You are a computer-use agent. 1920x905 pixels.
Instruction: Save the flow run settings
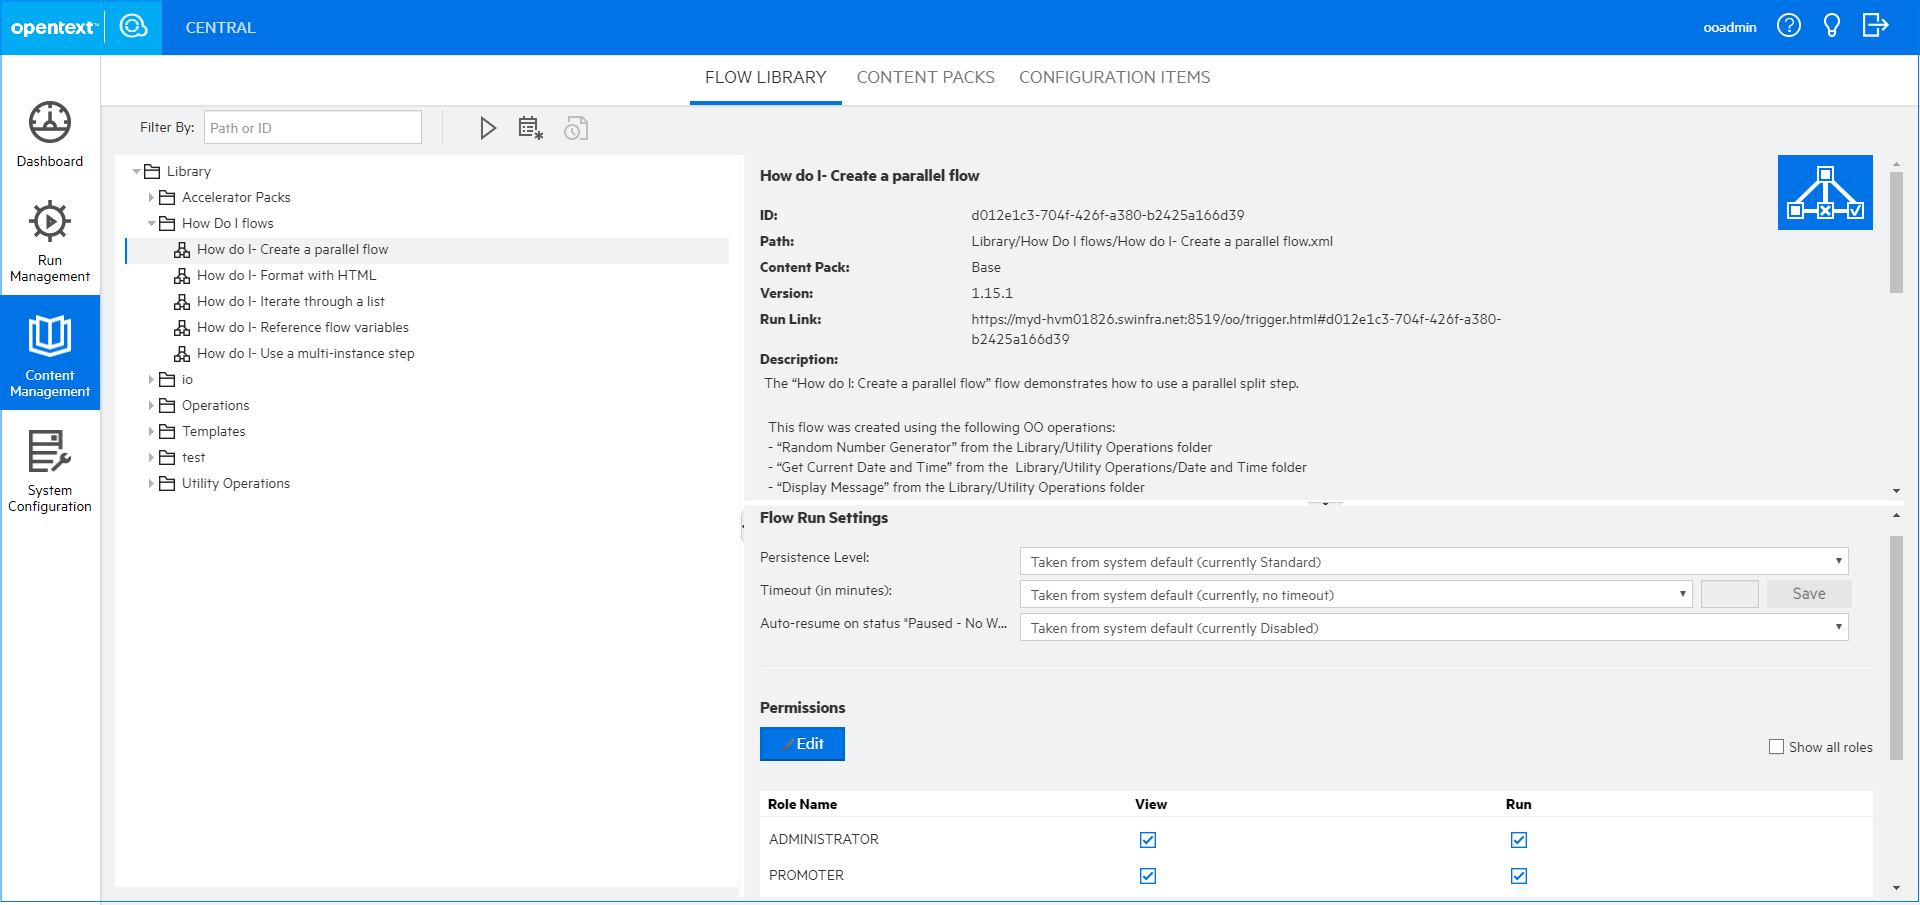pyautogui.click(x=1808, y=593)
